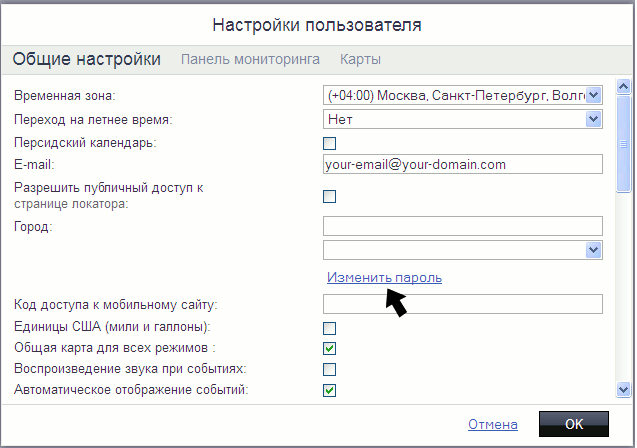Switch to the Панель мониторинга tab
Screen dimensions: 637x448
(x=250, y=60)
